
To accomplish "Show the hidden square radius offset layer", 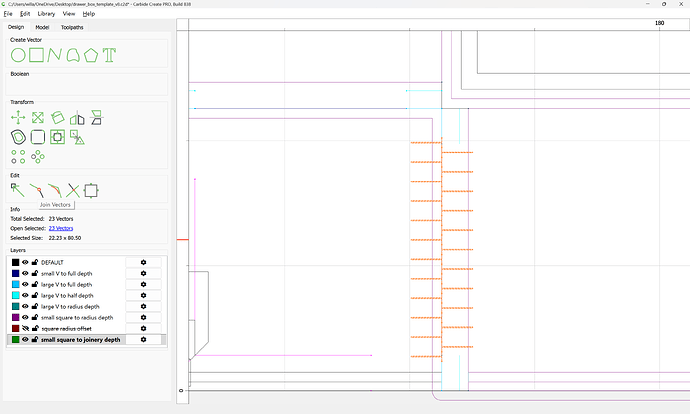I will click(25, 328).
